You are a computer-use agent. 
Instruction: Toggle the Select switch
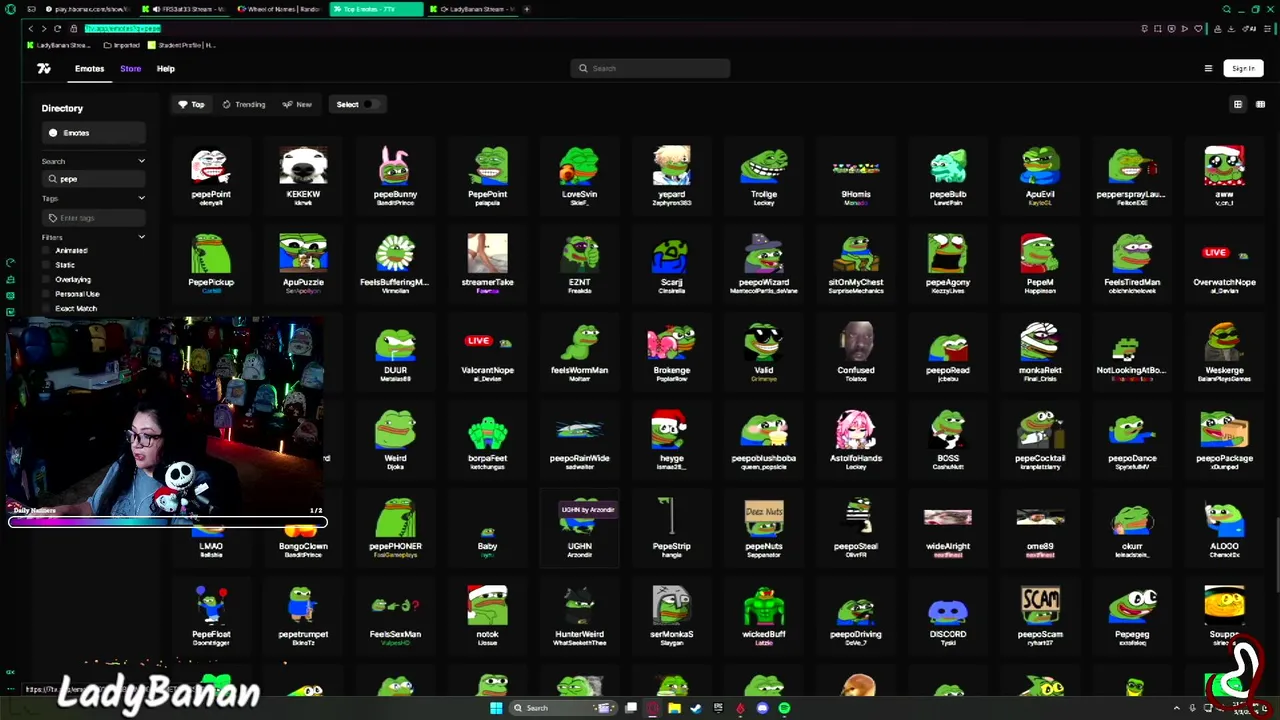click(x=369, y=104)
